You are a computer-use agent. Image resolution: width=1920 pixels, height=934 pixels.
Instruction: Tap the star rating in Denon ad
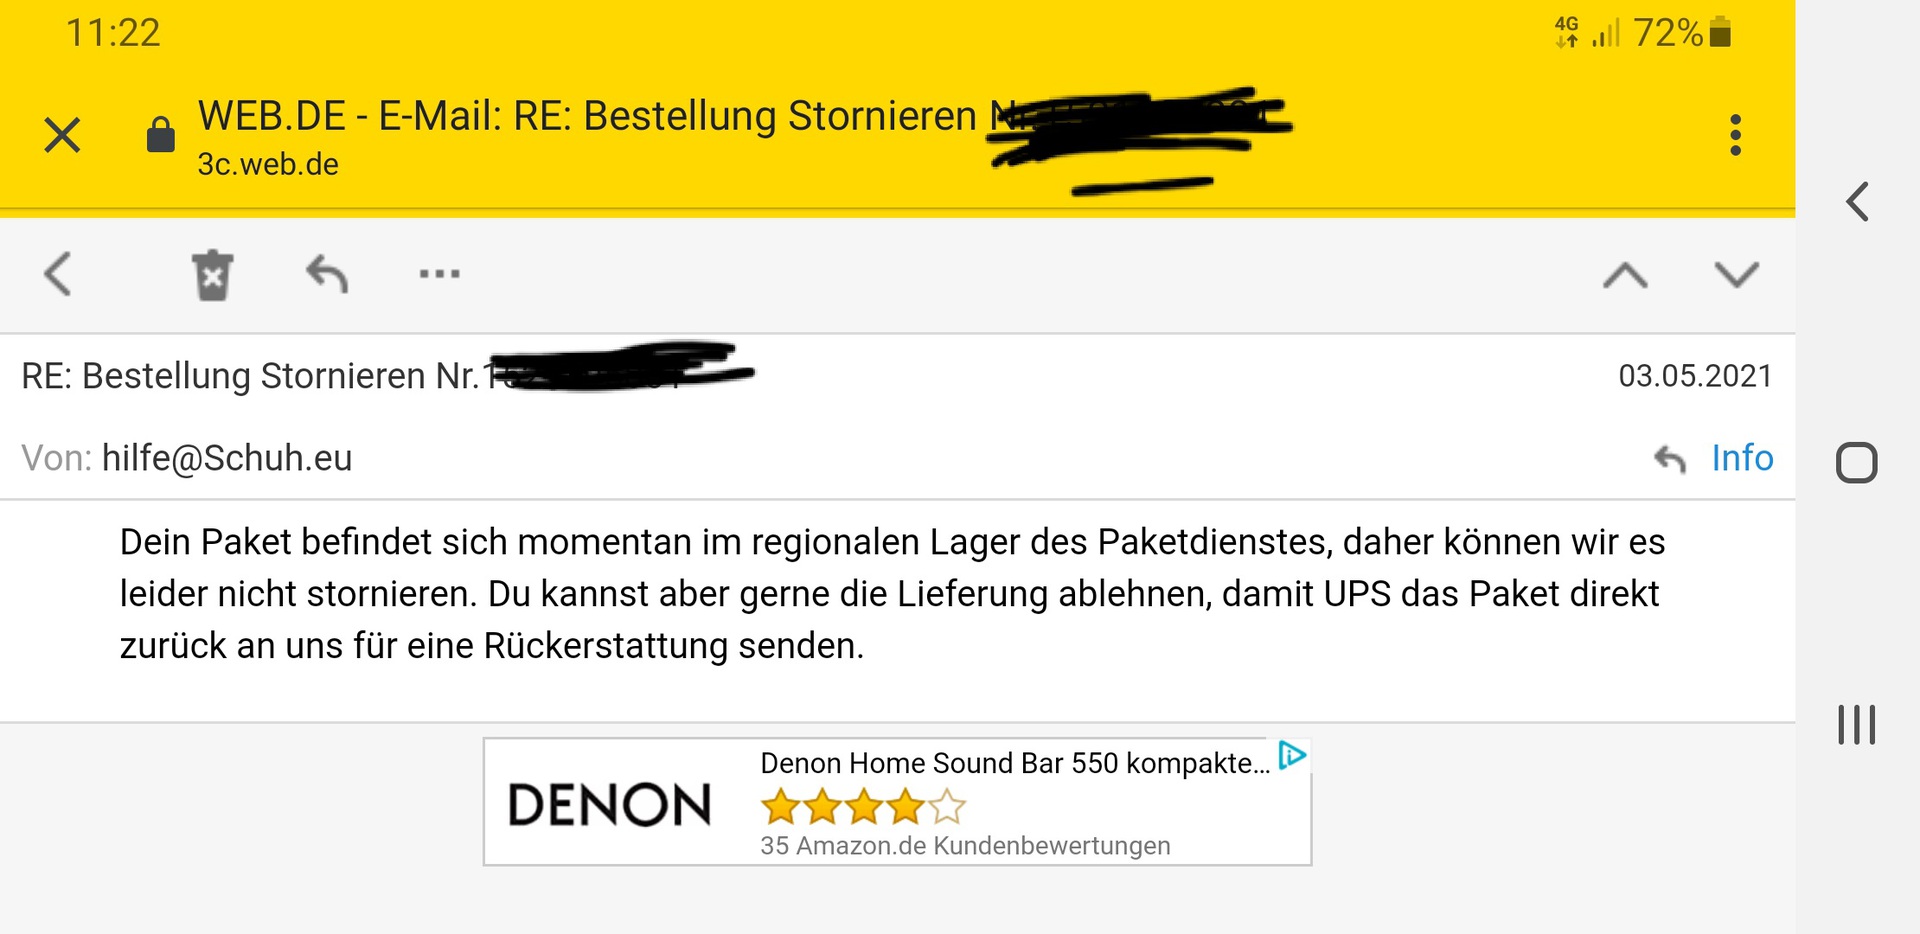(x=862, y=806)
